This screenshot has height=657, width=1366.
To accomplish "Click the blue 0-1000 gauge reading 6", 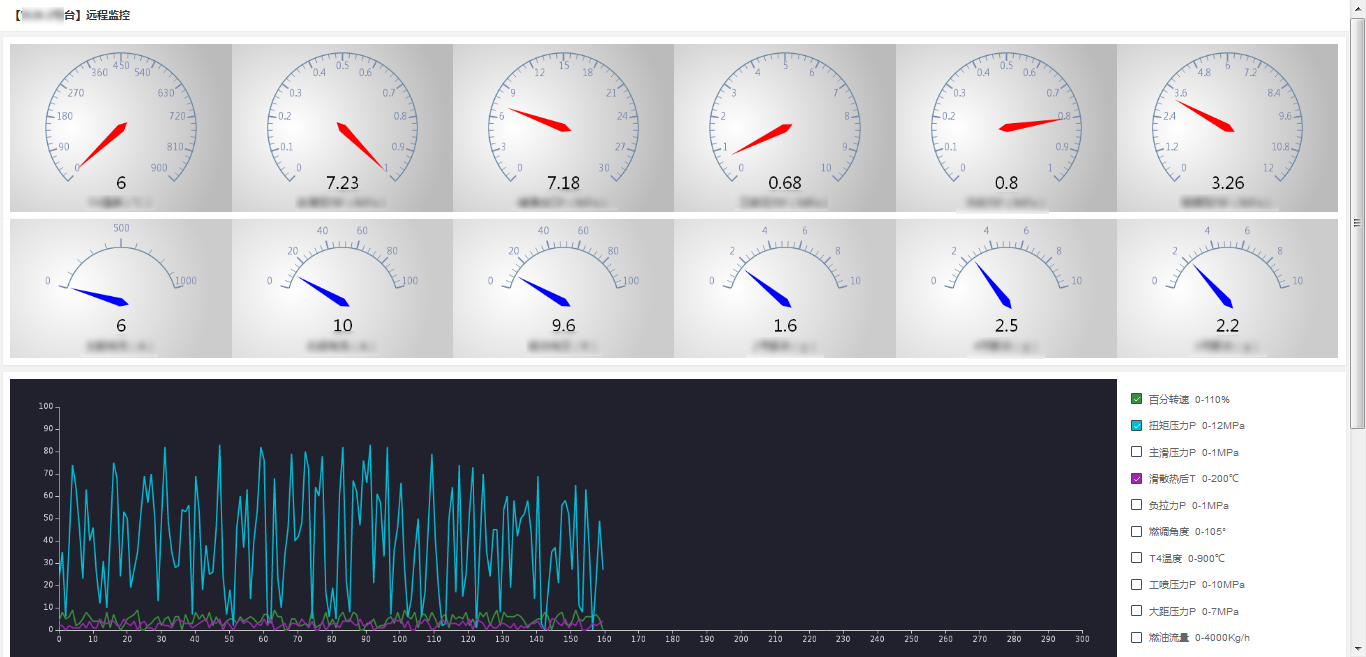I will point(121,289).
